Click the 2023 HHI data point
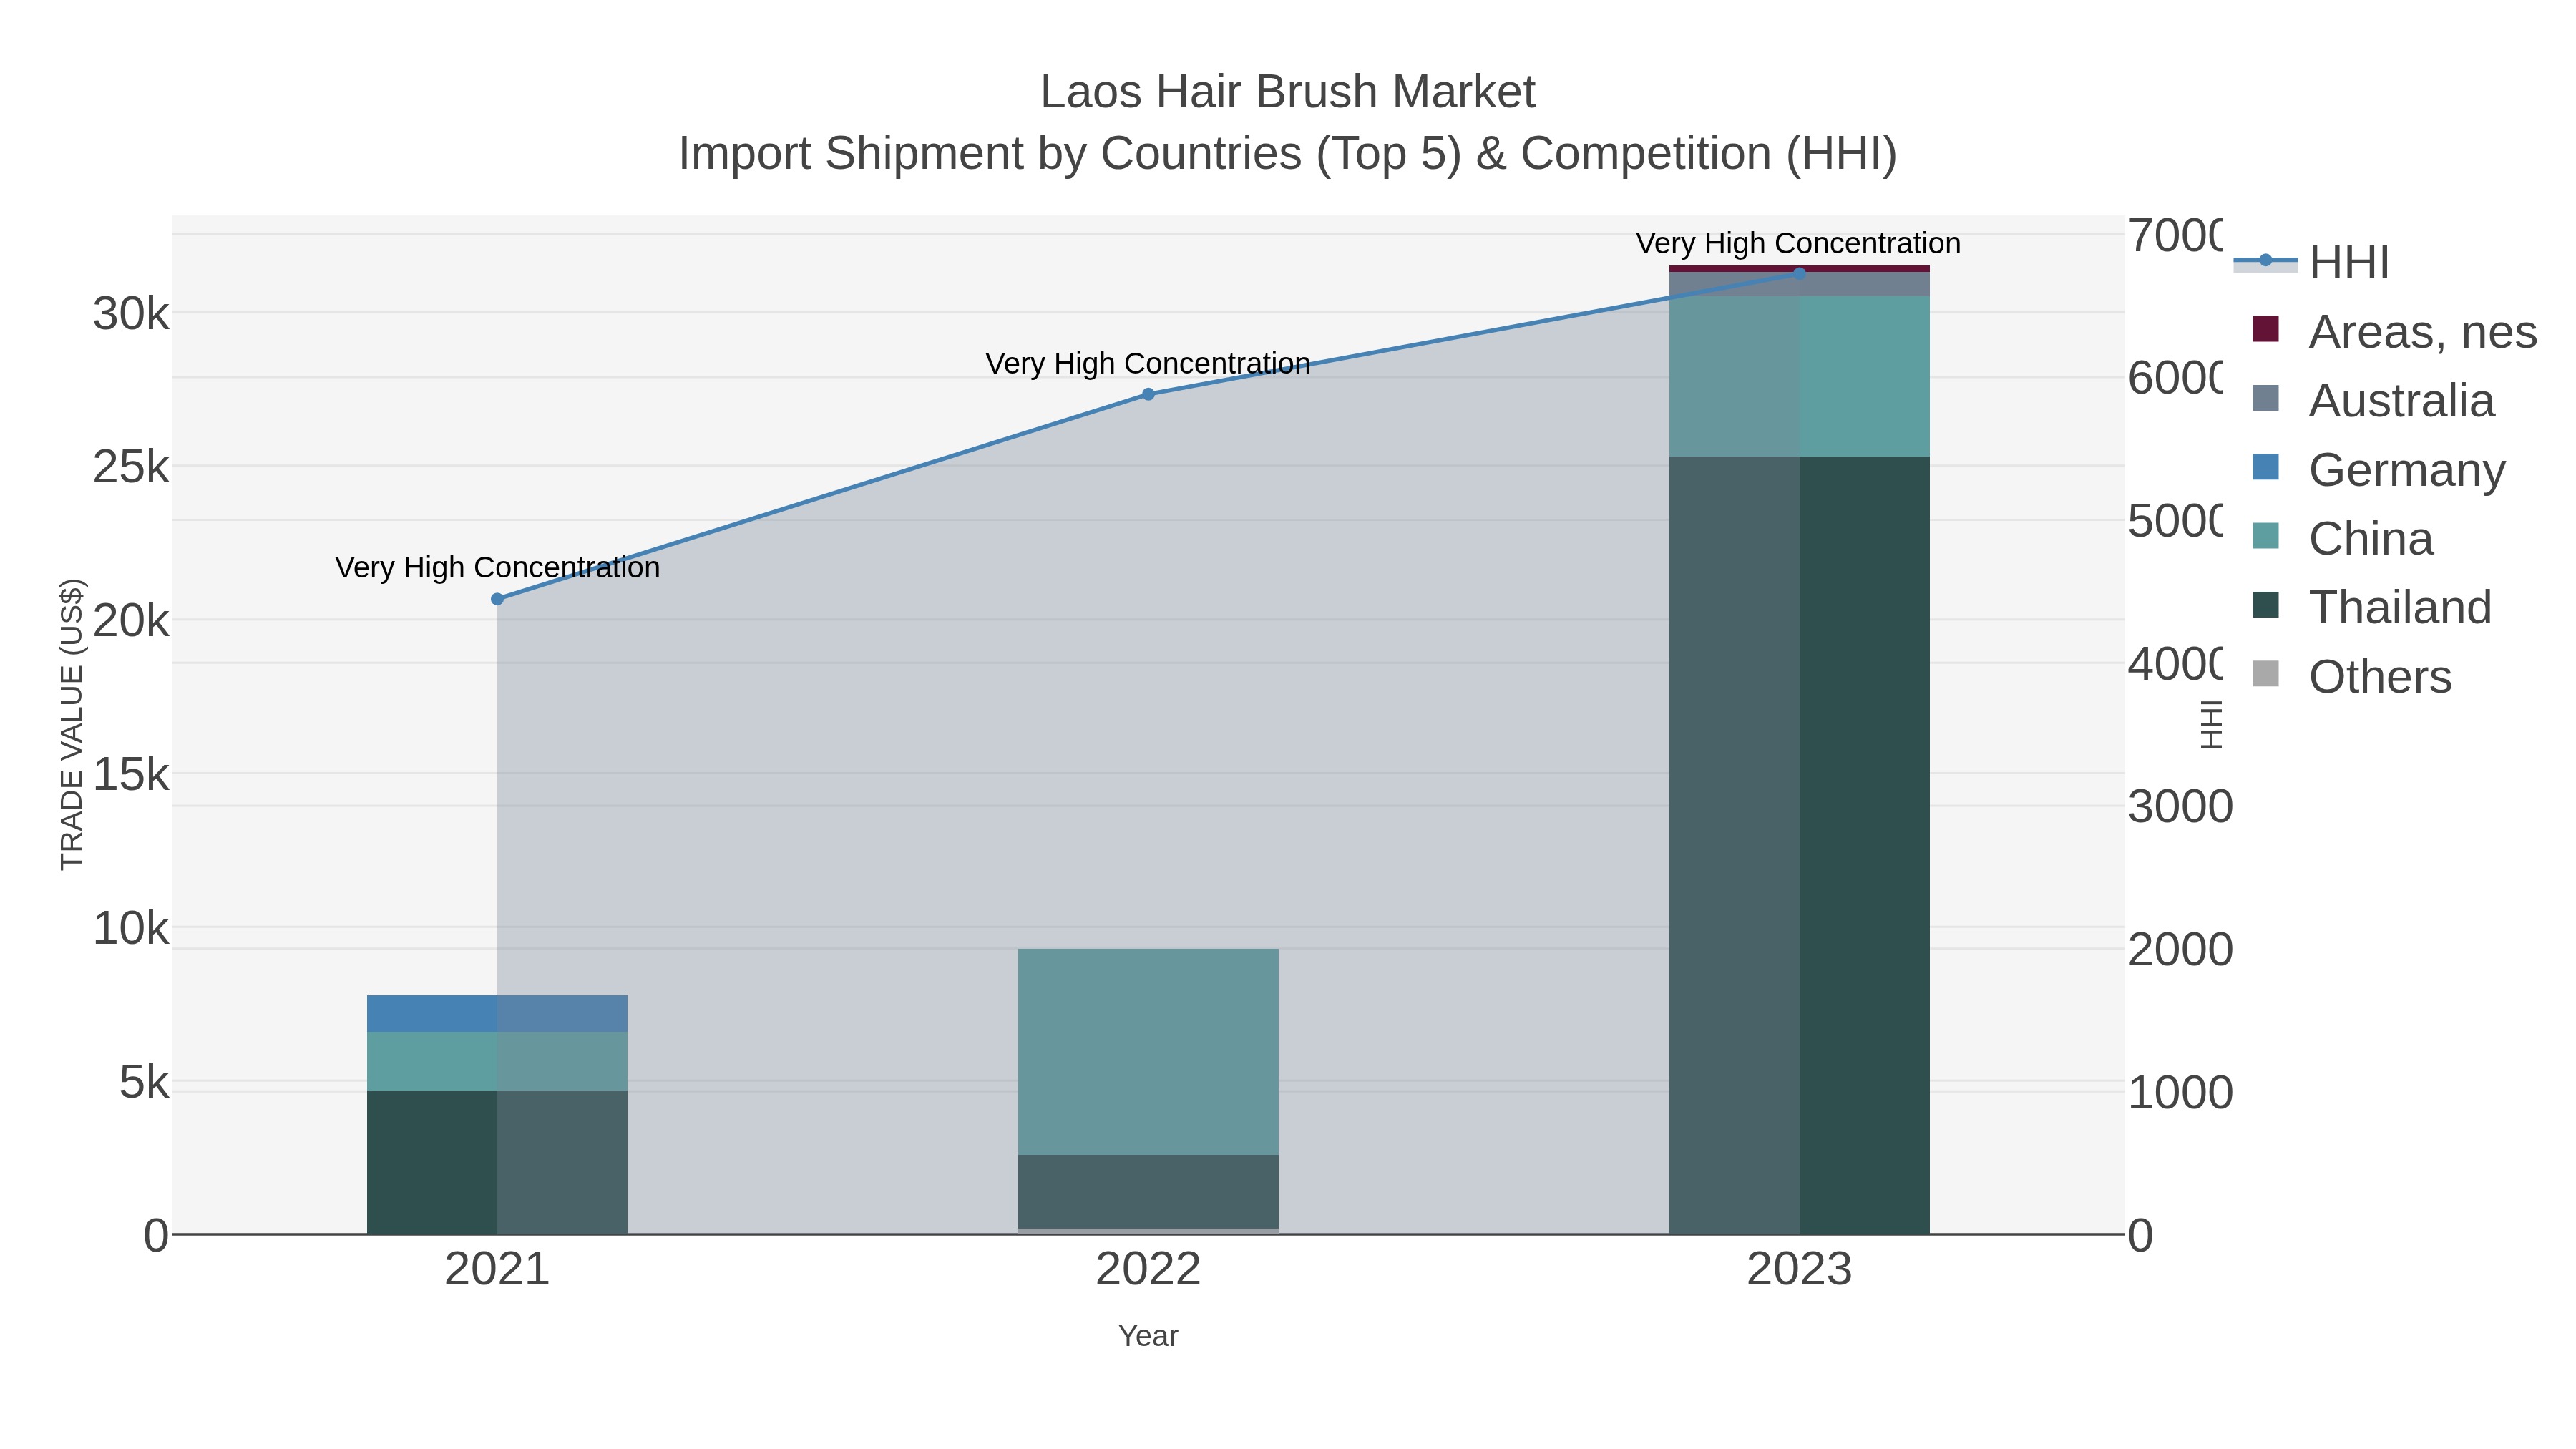The image size is (2576, 1449). click(1799, 273)
